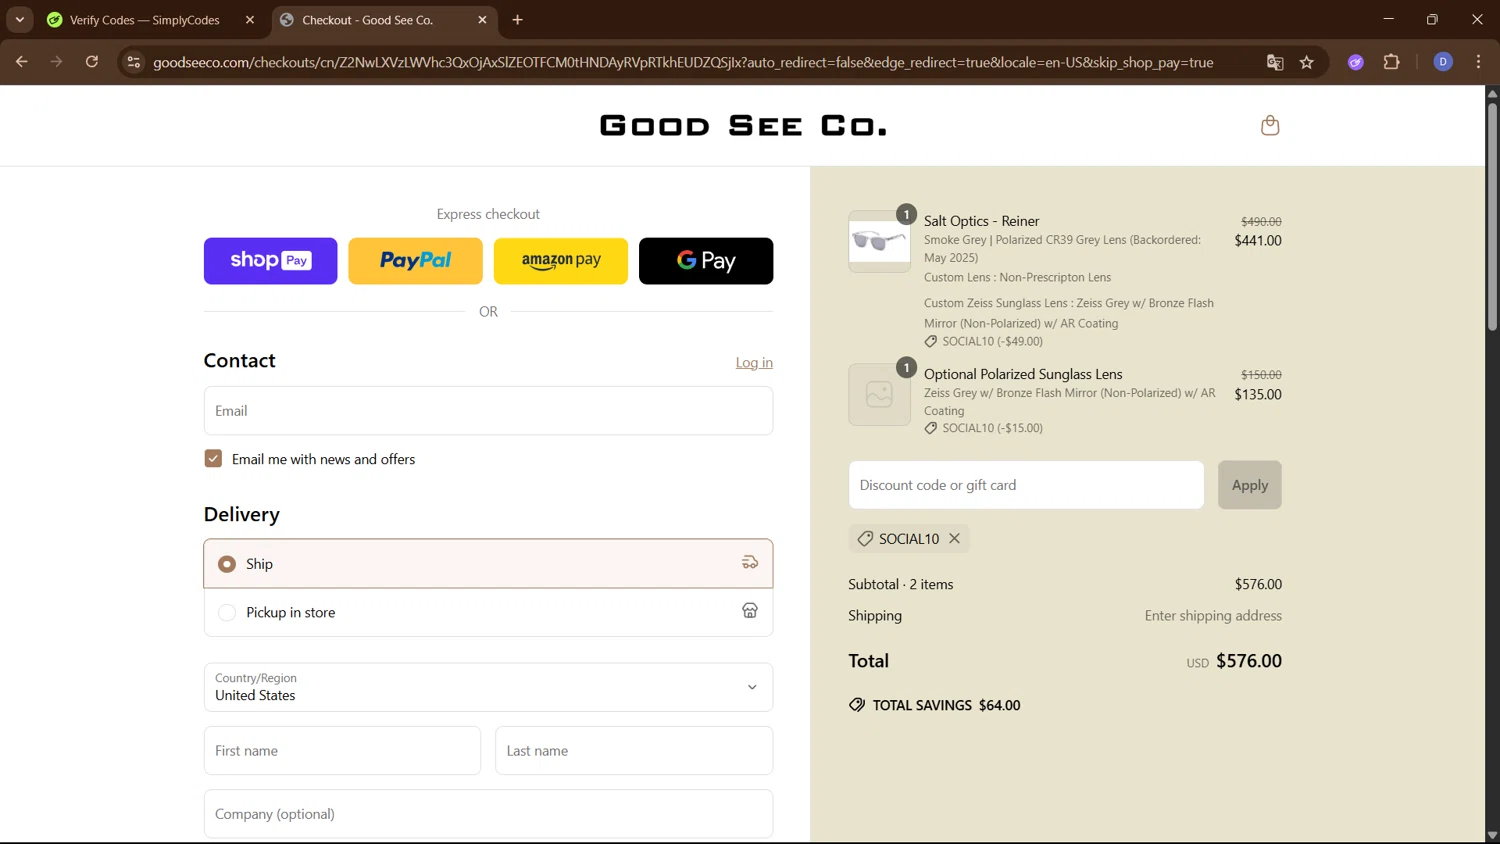The width and height of the screenshot is (1500, 844).
Task: Click the Optional Polarized Sunglass Lens placeholder thumbnail
Action: (879, 394)
